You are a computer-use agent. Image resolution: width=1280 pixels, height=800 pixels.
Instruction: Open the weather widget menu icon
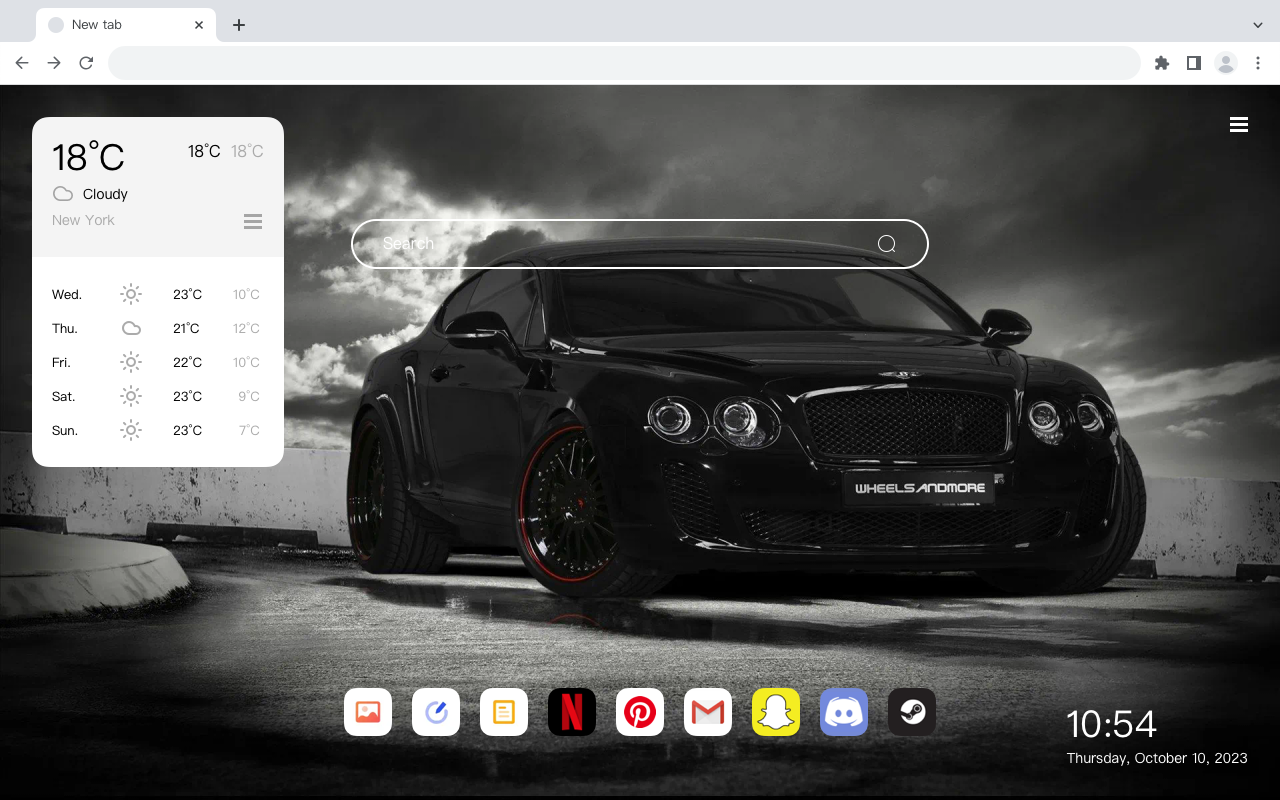(x=253, y=221)
